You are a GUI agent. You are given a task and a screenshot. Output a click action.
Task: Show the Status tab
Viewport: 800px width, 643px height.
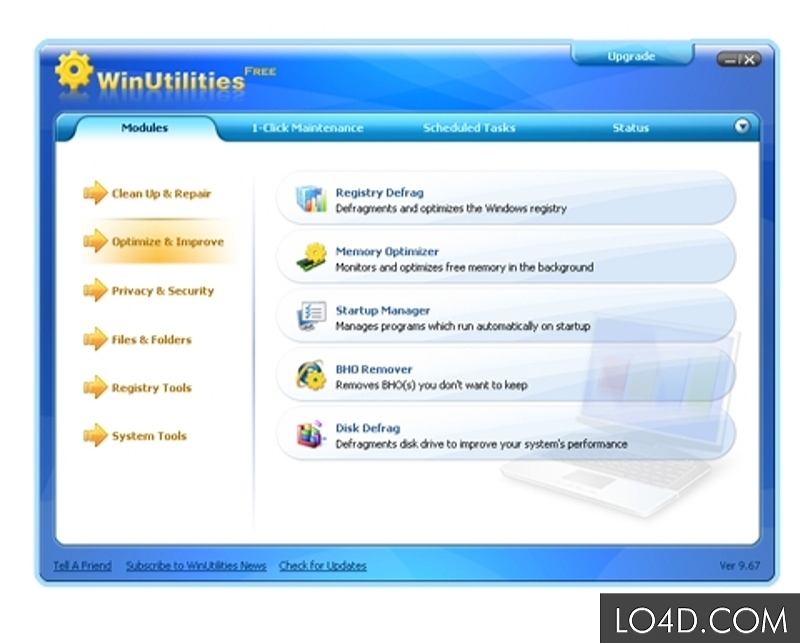point(631,128)
